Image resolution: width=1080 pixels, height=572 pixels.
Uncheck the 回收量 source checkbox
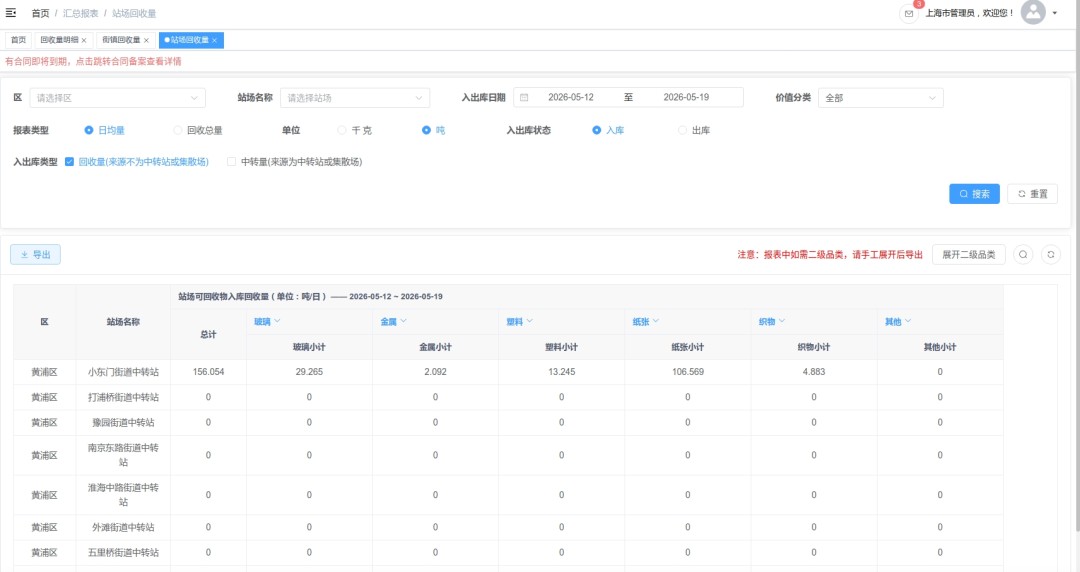click(x=70, y=162)
